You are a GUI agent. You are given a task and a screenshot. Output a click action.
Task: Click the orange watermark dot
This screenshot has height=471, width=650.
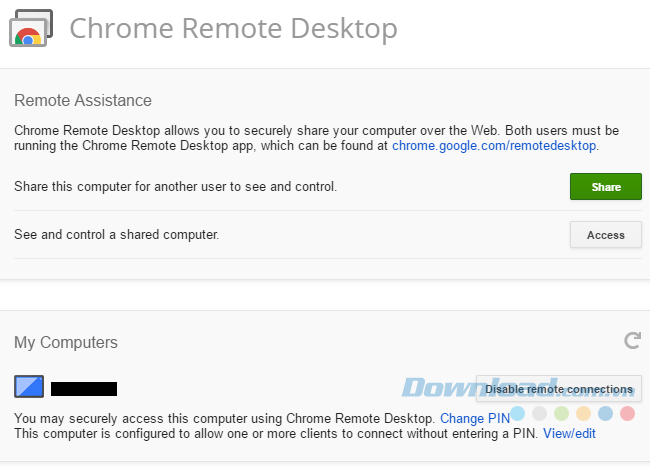tap(584, 413)
